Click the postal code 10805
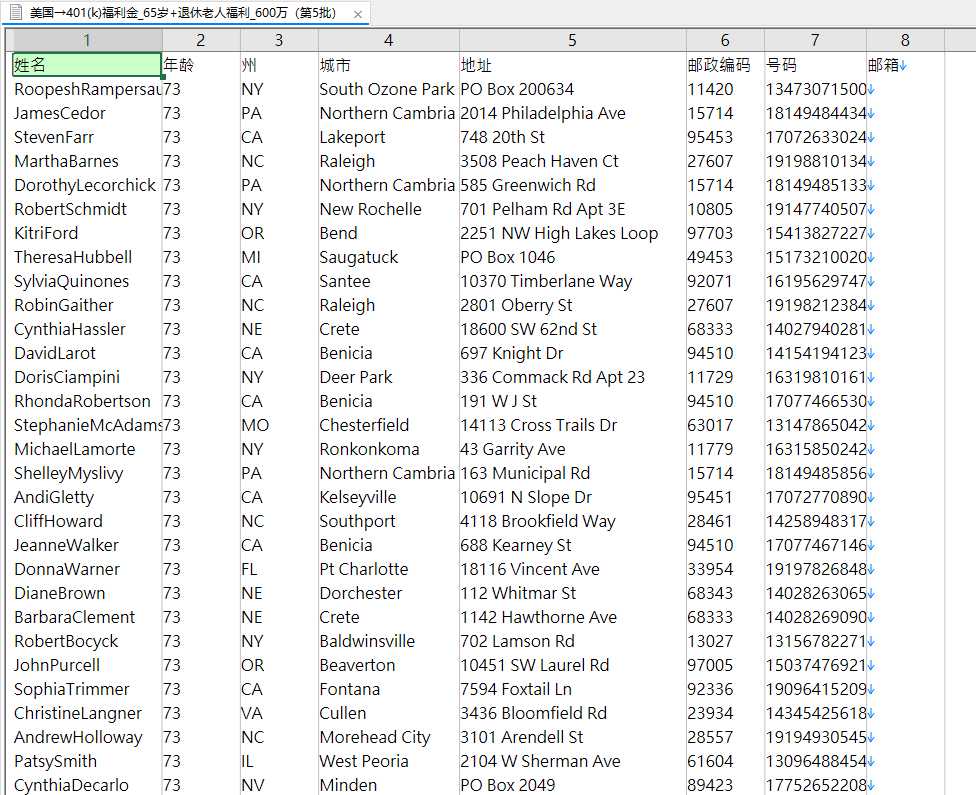Screen dimensions: 976x795 [710, 209]
